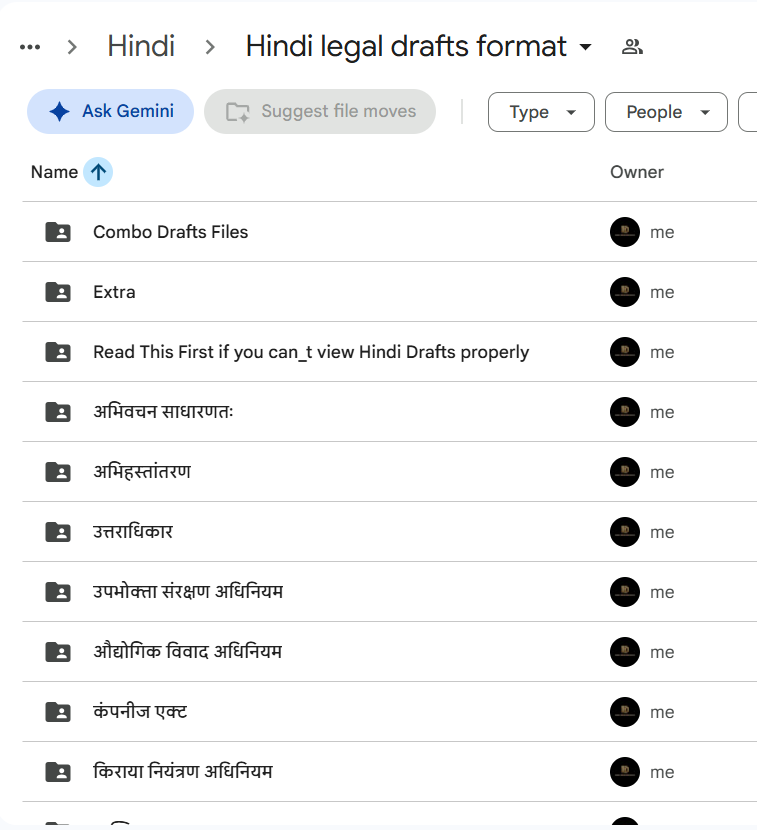Select the उपभोक्ता संरक्षण अधिनियम folder
The height and width of the screenshot is (830, 757).
(x=188, y=591)
